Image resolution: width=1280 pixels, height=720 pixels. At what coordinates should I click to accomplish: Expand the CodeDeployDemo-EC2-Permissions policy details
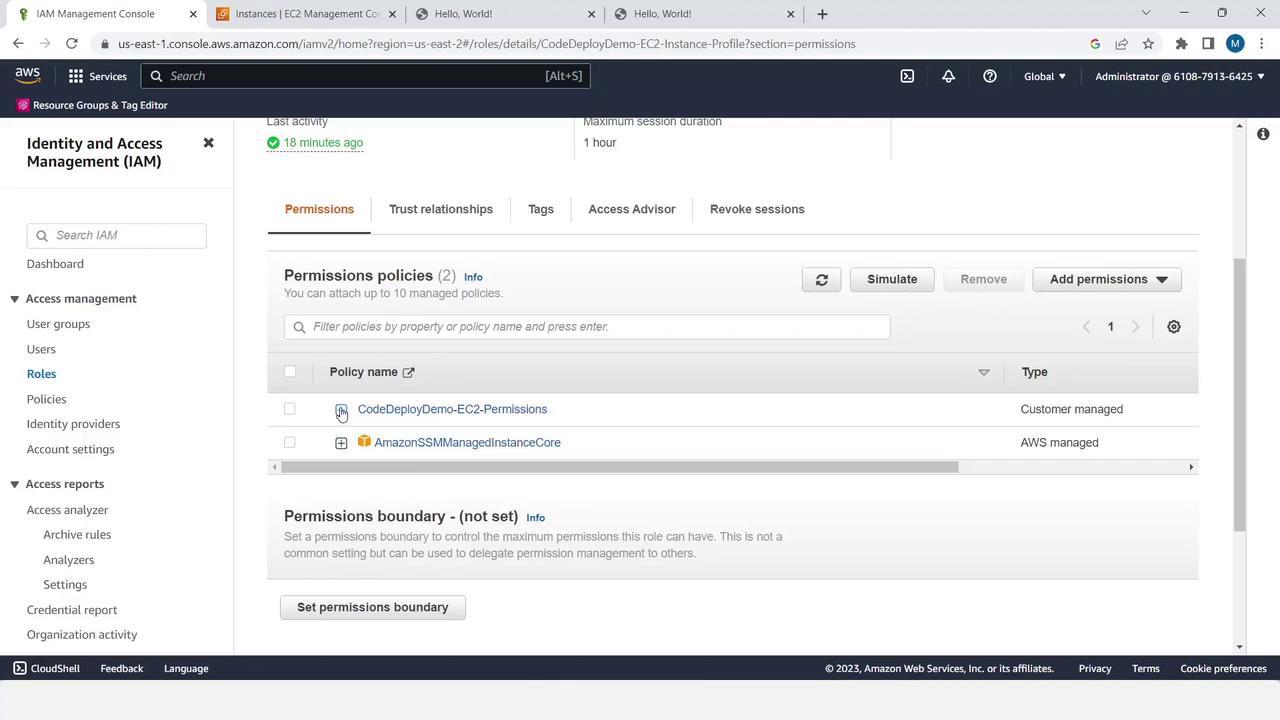[x=341, y=410]
